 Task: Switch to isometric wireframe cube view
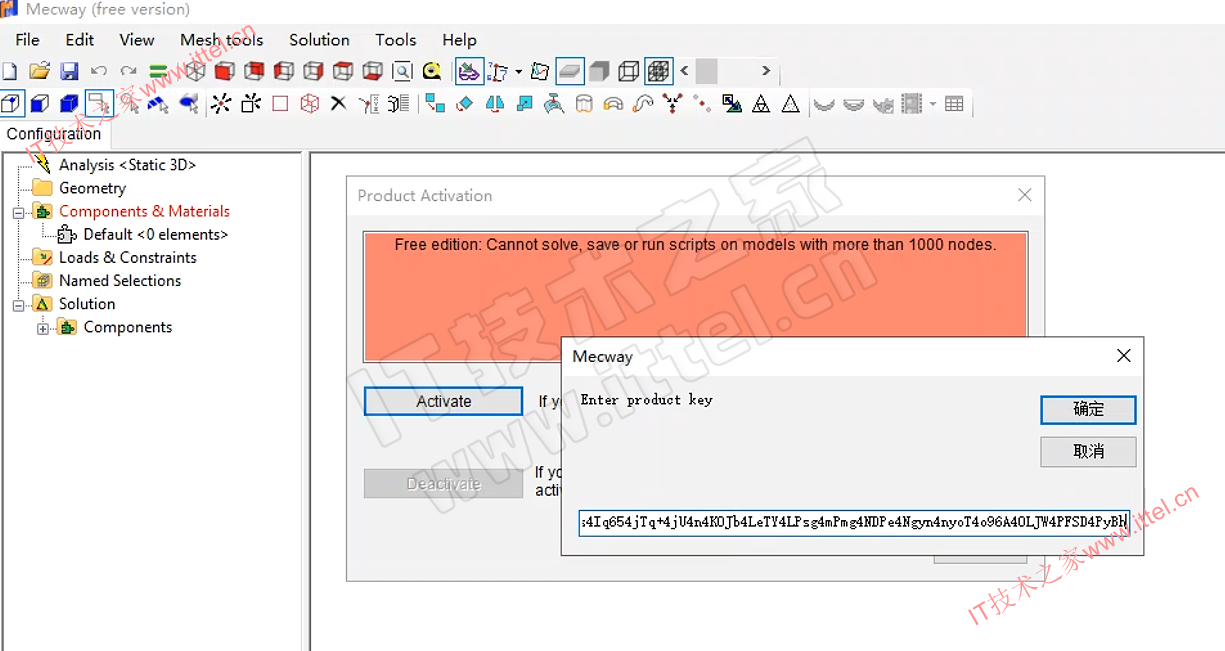195,71
